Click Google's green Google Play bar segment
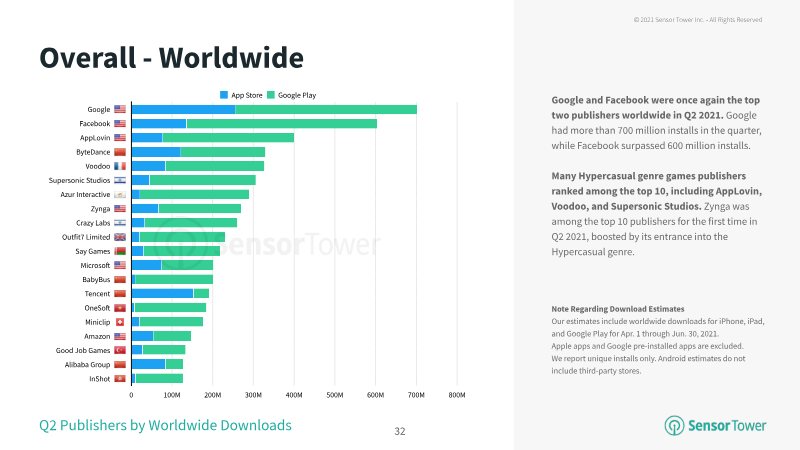 326,109
